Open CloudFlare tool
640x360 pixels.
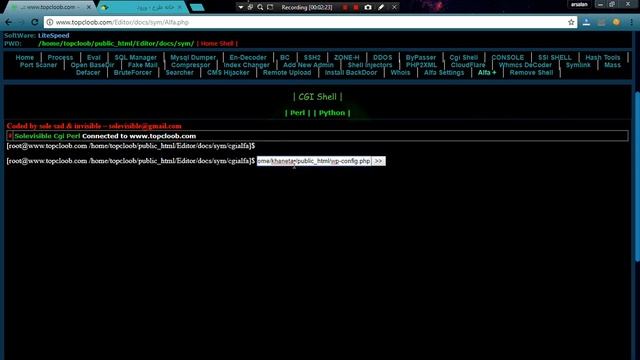(468, 65)
